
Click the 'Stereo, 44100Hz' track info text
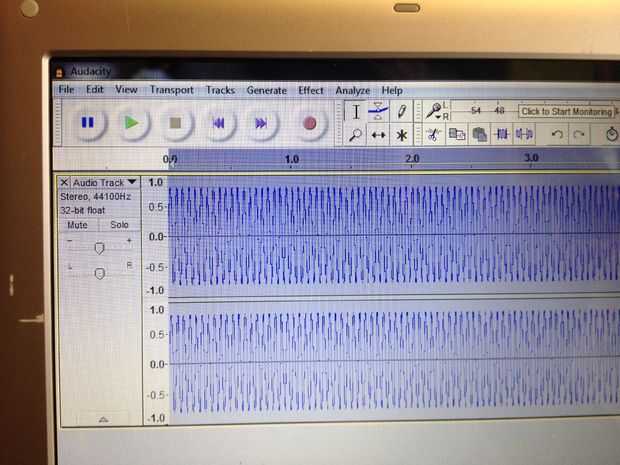95,197
